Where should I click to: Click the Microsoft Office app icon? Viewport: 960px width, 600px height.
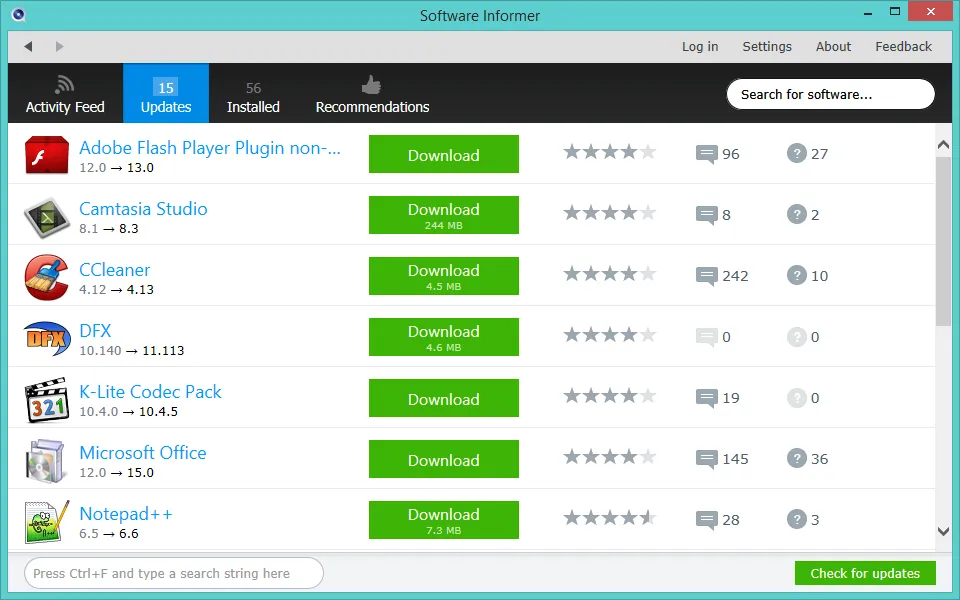pyautogui.click(x=45, y=461)
